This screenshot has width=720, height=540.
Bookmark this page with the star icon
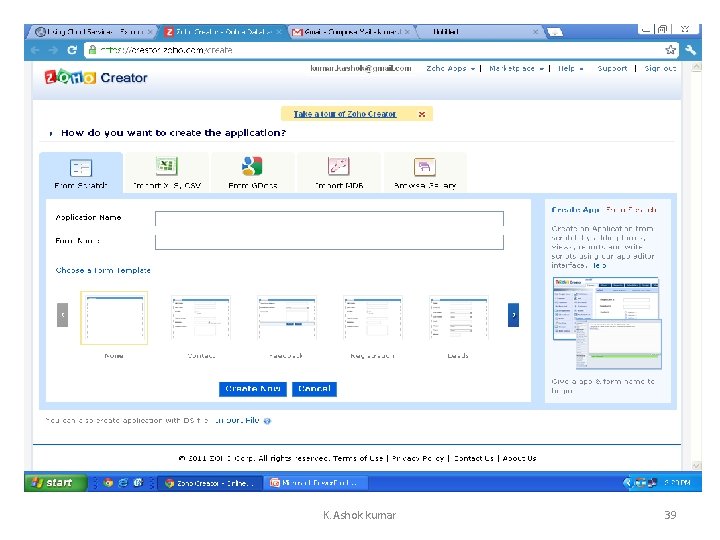[x=670, y=50]
